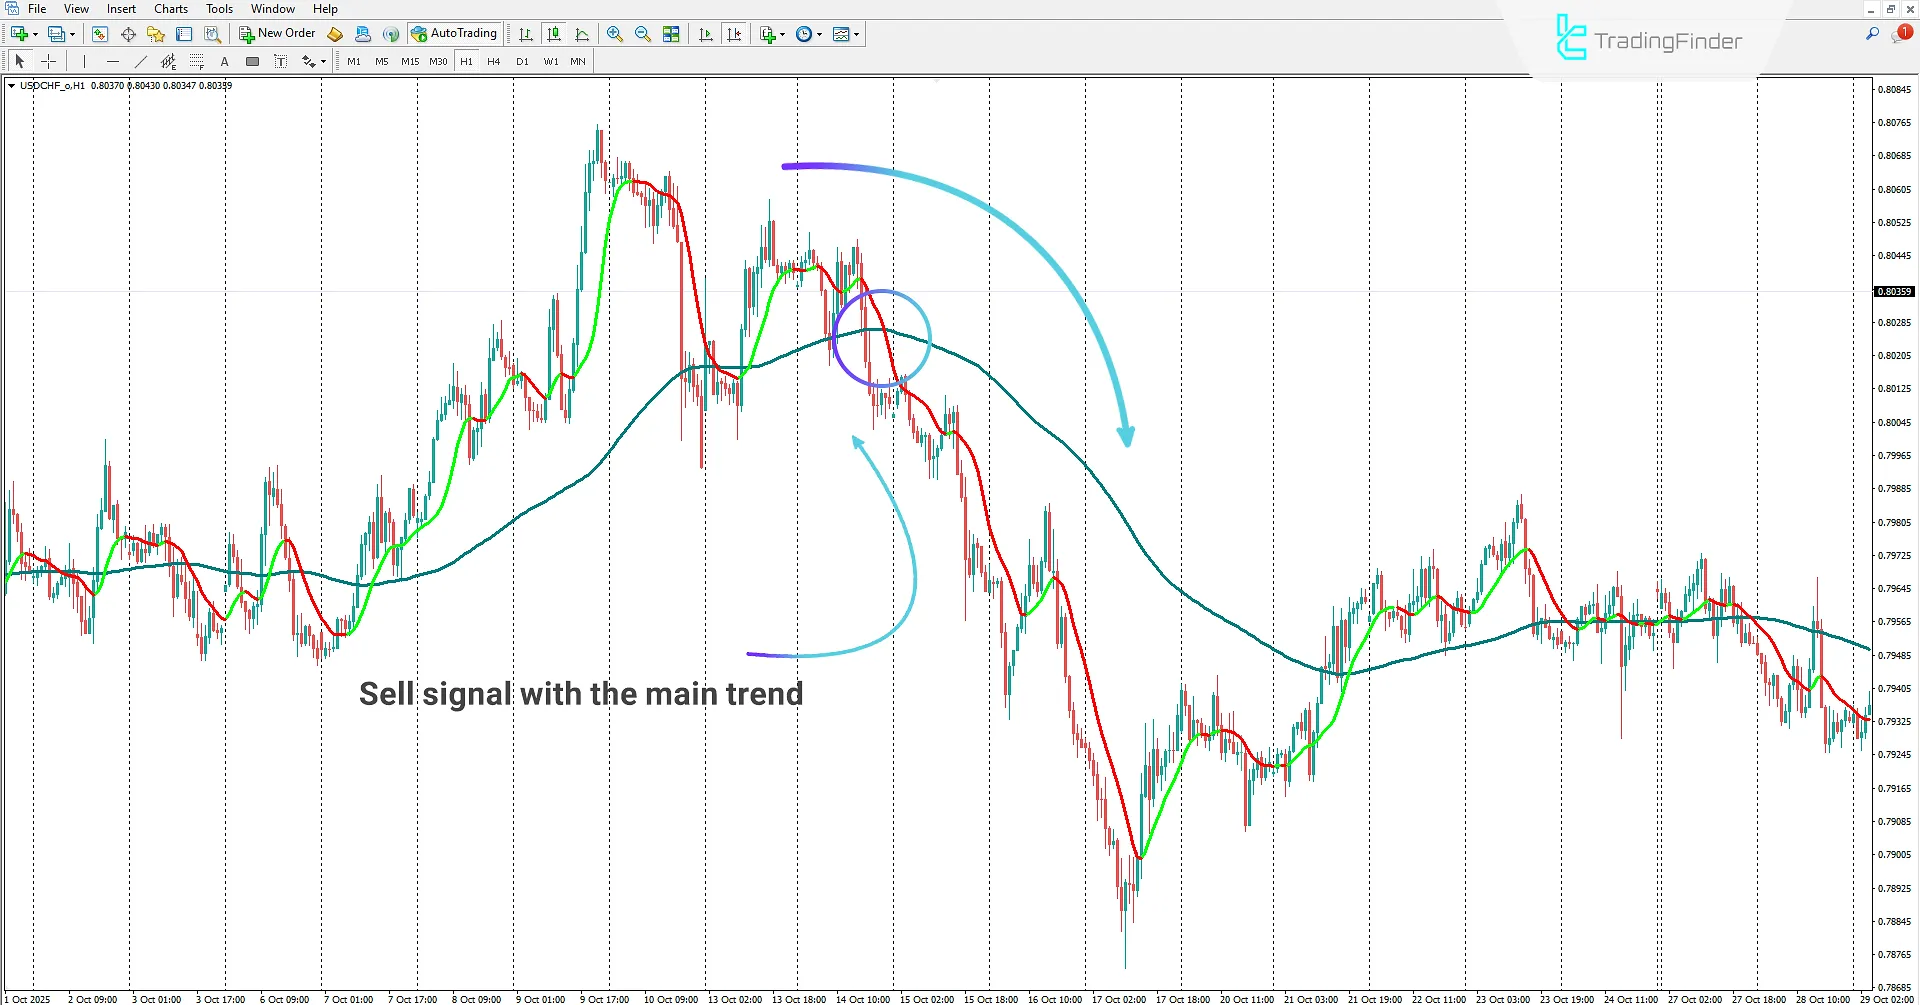
Task: Open the New Order window
Action: tap(283, 33)
